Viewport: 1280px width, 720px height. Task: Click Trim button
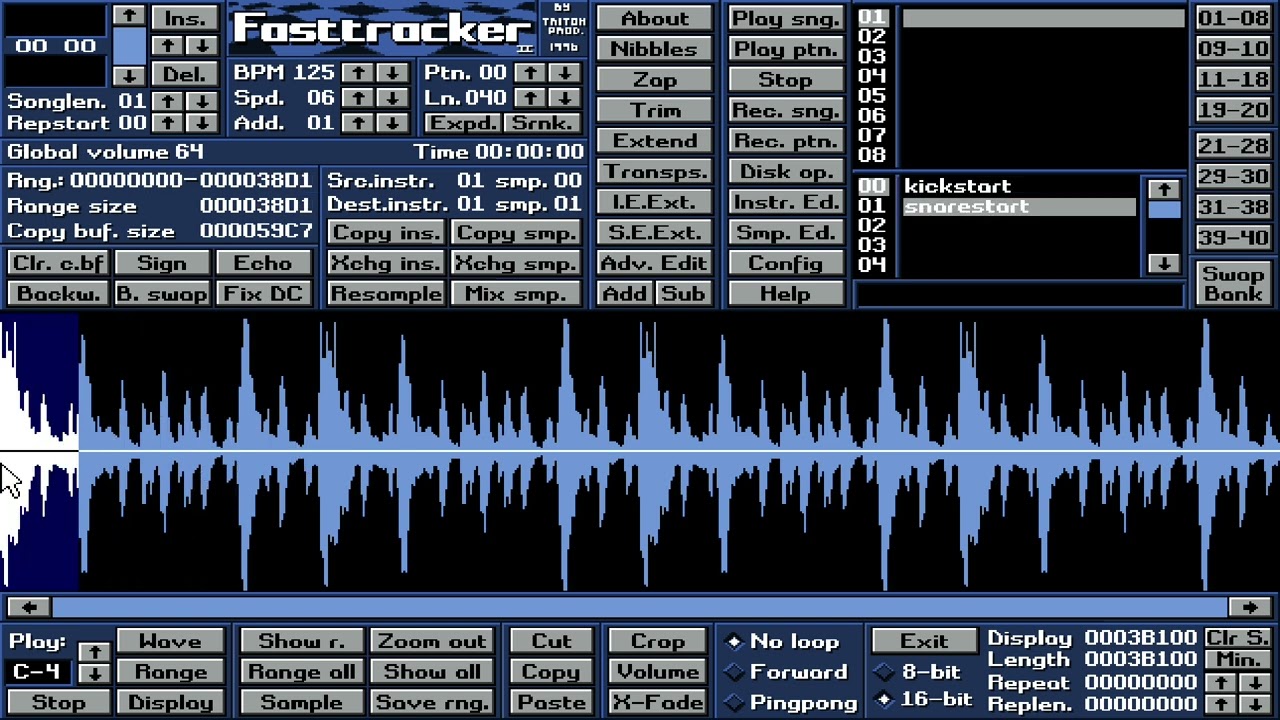click(x=655, y=110)
